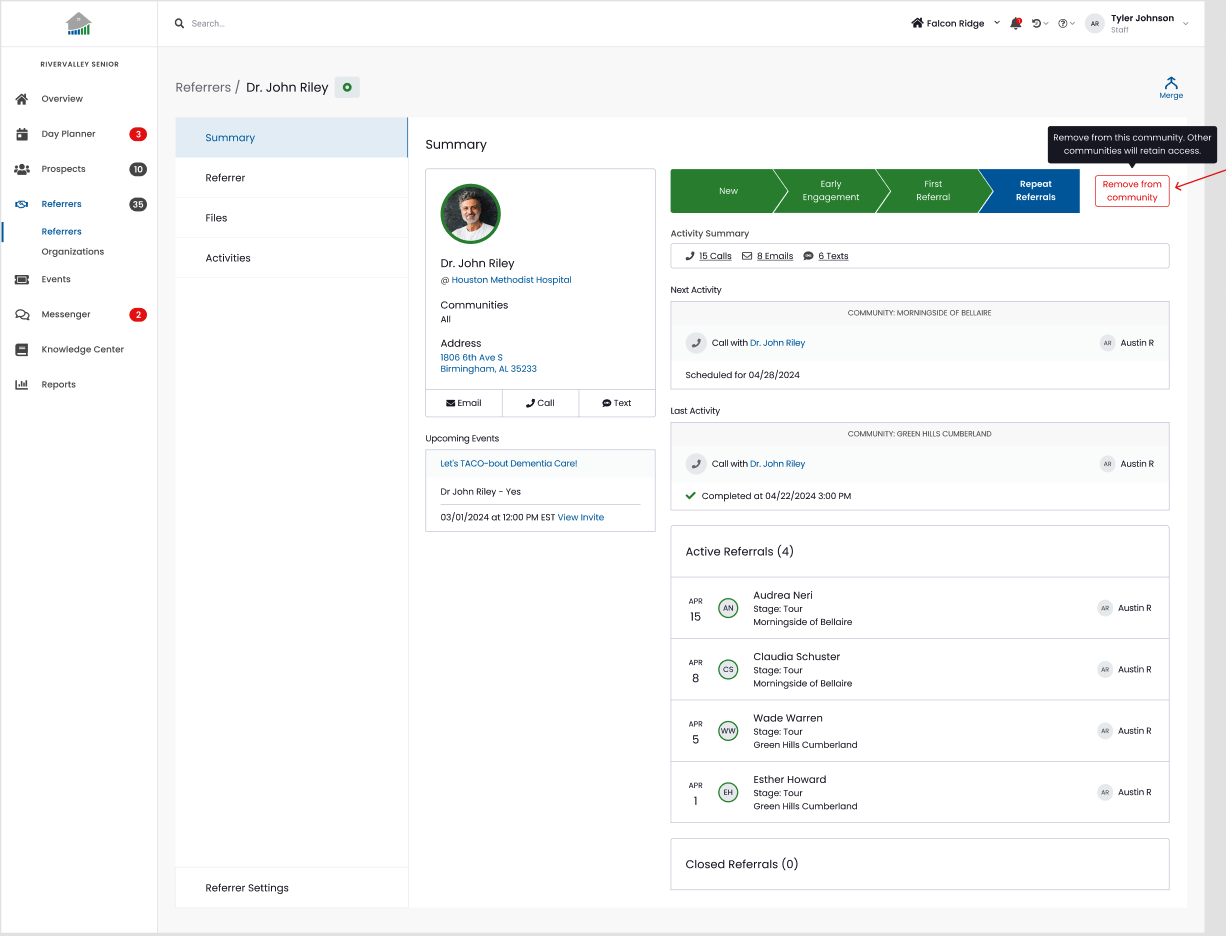
Task: Expand the Closed Referrals (0) section
Action: (919, 864)
